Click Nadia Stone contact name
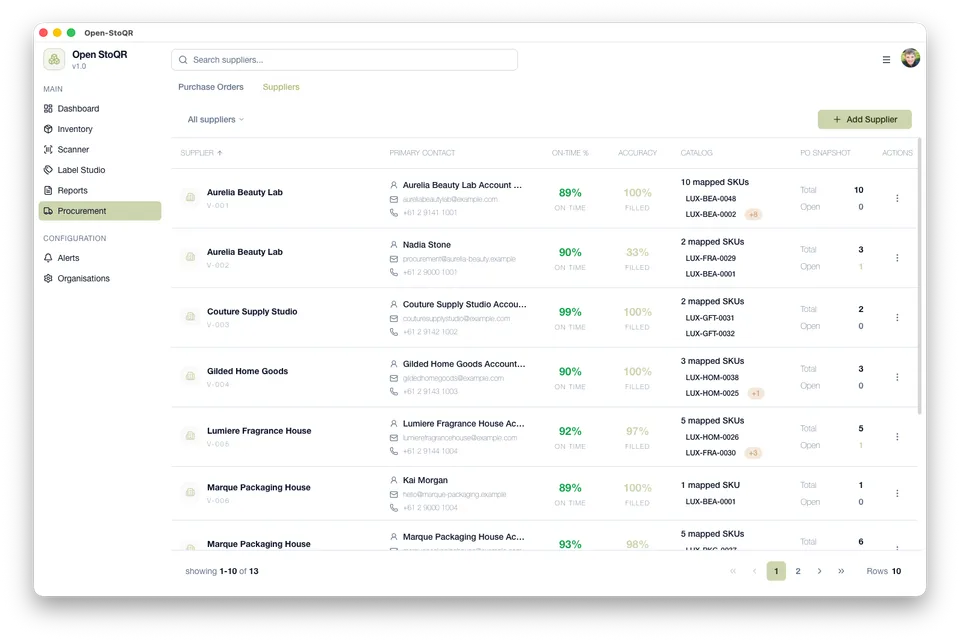 tap(427, 245)
